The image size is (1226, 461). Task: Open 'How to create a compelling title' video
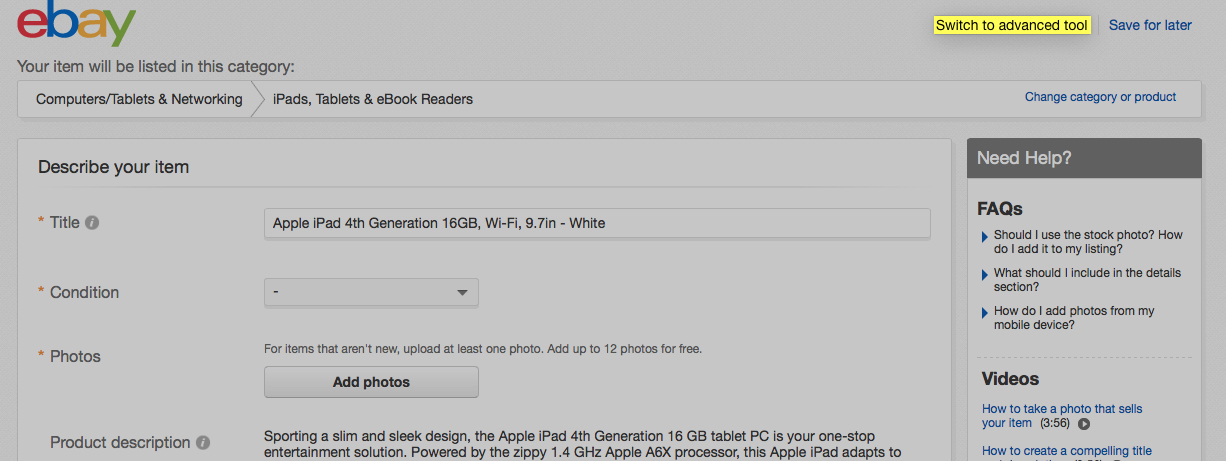[x=1067, y=451]
